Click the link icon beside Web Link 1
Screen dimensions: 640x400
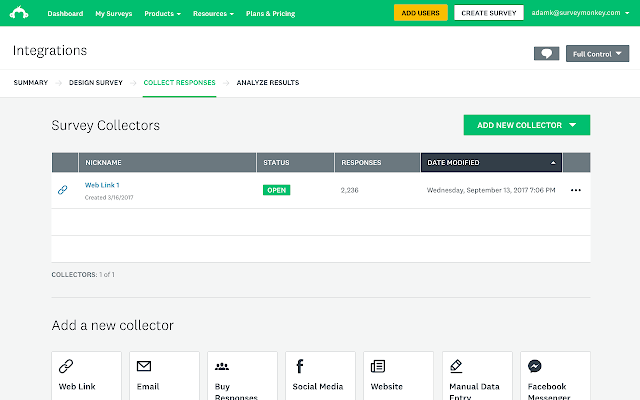pos(62,190)
